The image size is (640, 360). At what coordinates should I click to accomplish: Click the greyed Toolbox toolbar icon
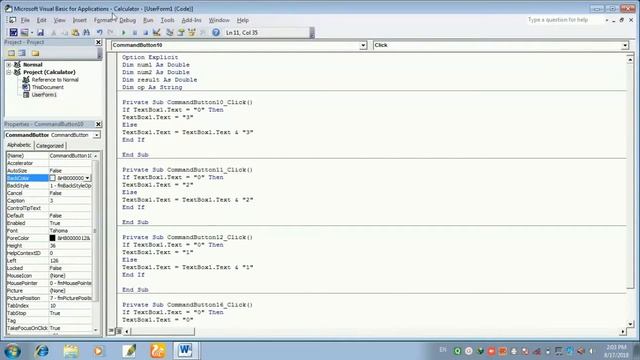tap(202, 32)
